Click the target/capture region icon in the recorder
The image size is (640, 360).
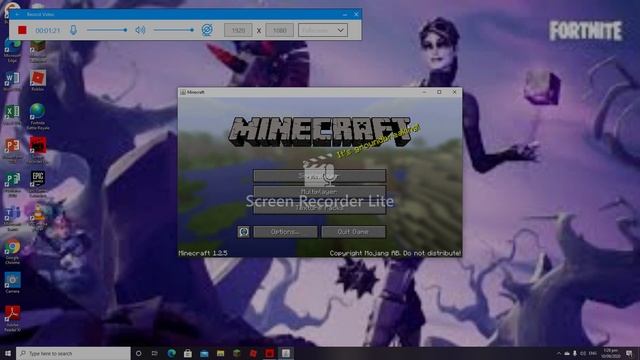(207, 30)
